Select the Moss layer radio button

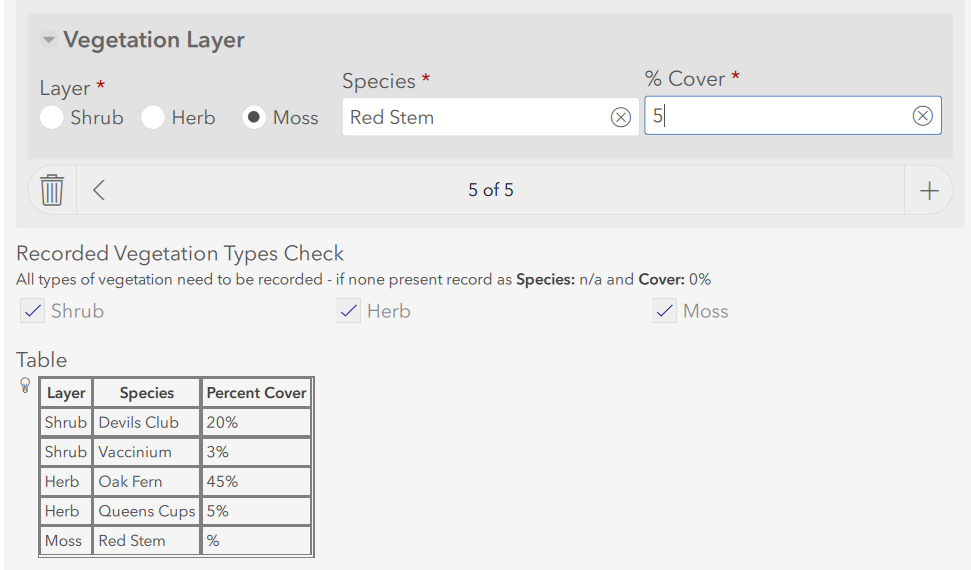(x=254, y=118)
